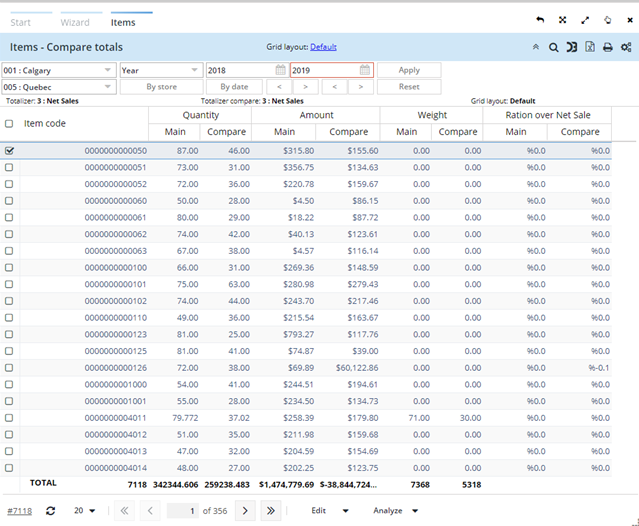Uncheck the row for item 0000000000050
639x526 pixels.
pos(9,150)
